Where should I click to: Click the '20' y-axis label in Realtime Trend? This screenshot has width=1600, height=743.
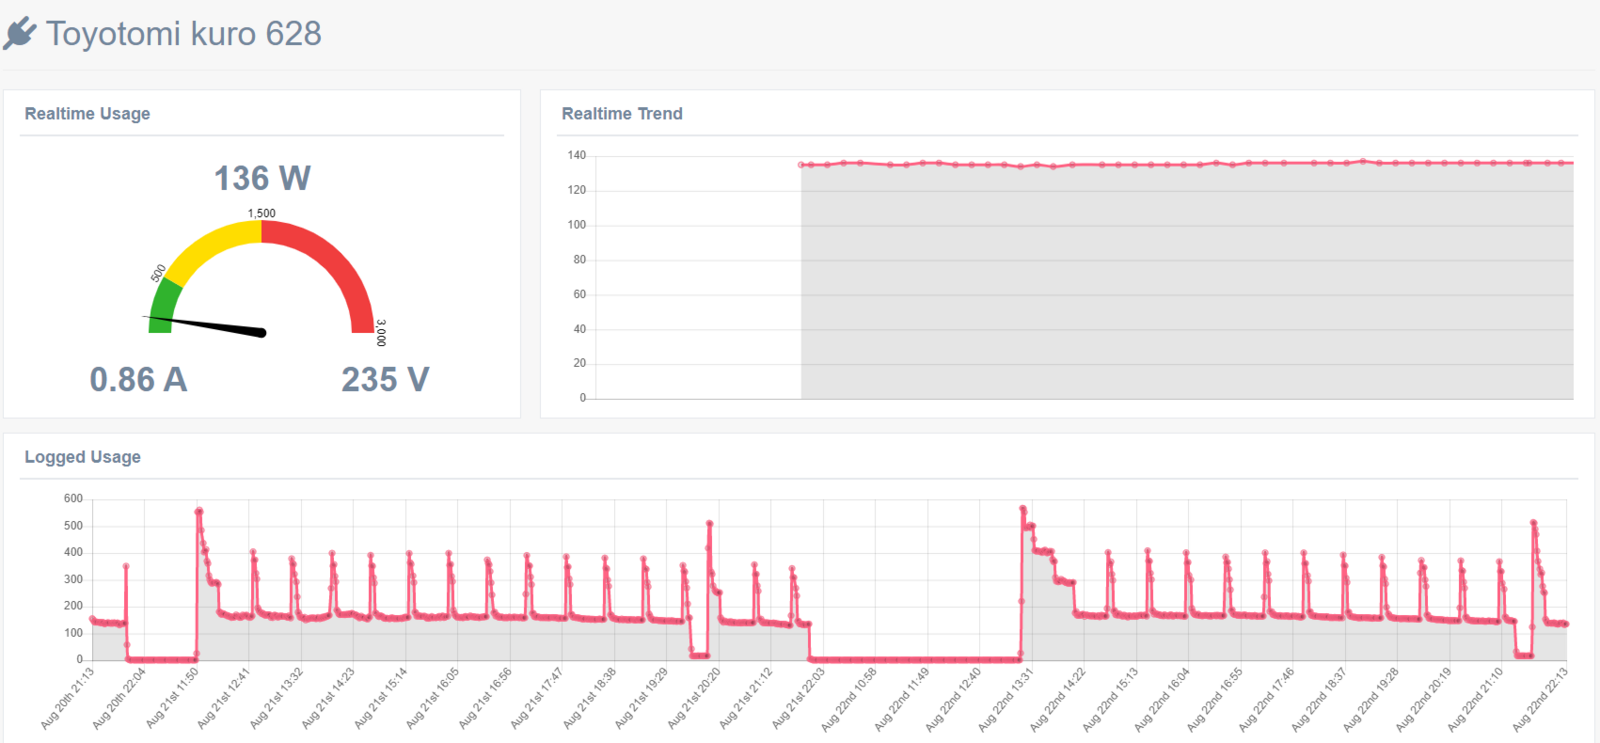click(x=580, y=363)
